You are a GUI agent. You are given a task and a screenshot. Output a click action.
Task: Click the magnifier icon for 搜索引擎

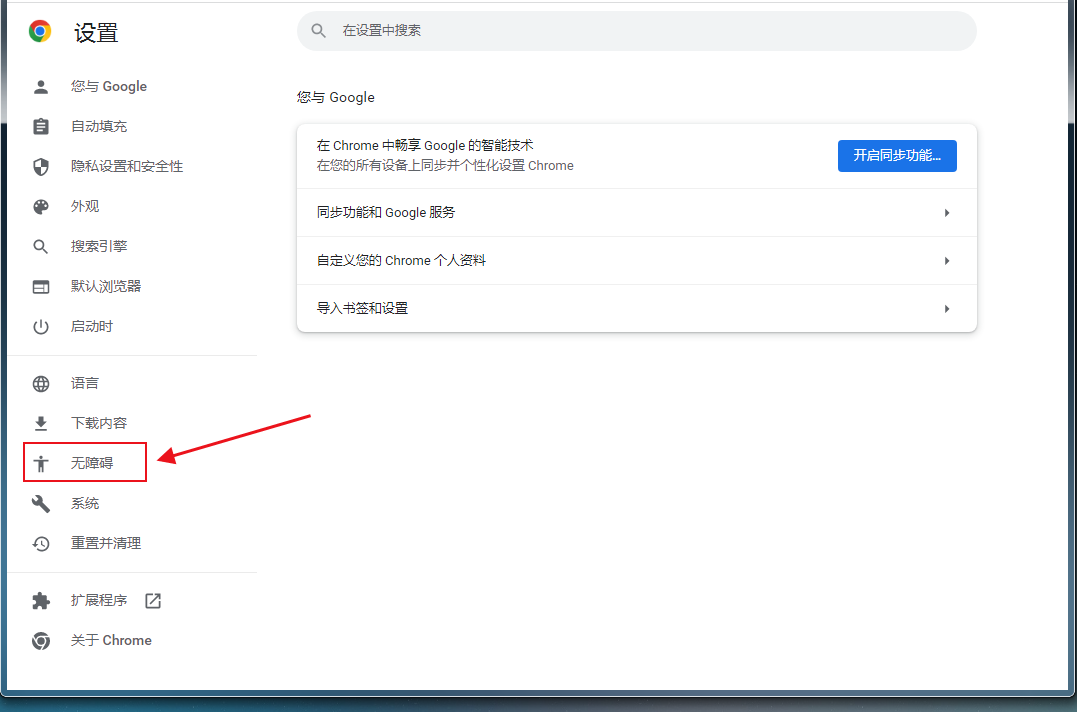point(41,247)
